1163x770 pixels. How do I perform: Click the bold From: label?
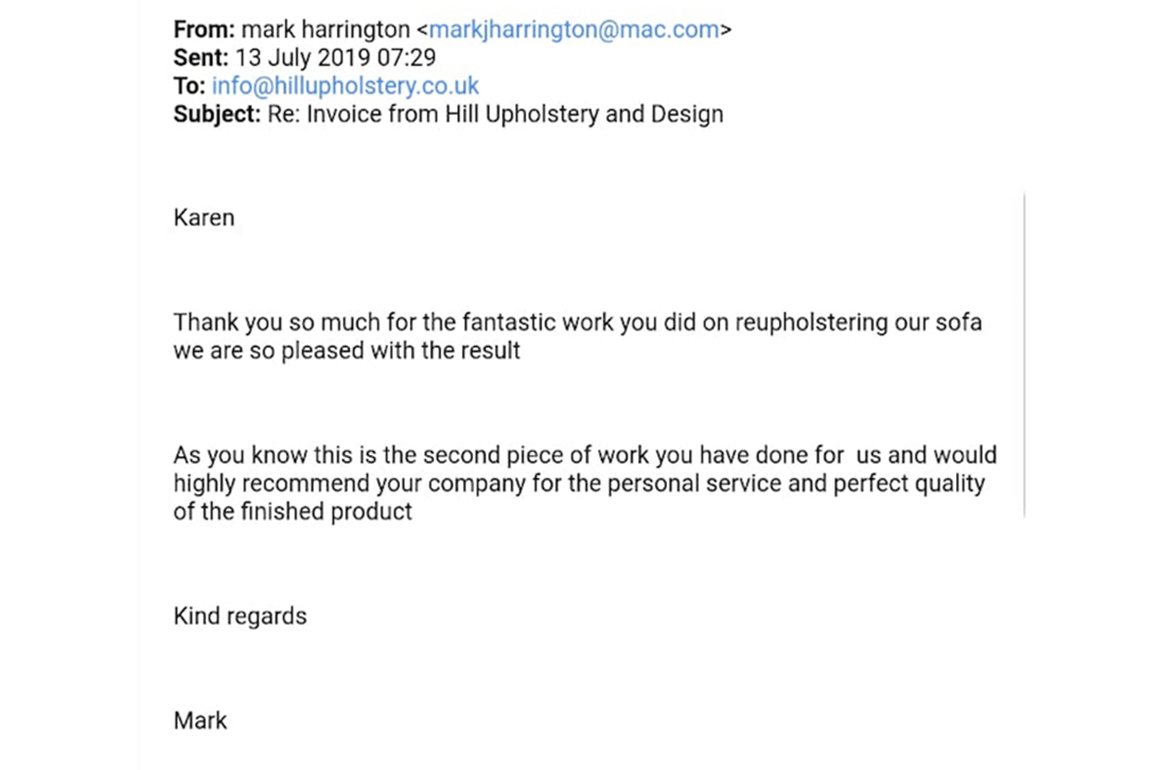204,30
